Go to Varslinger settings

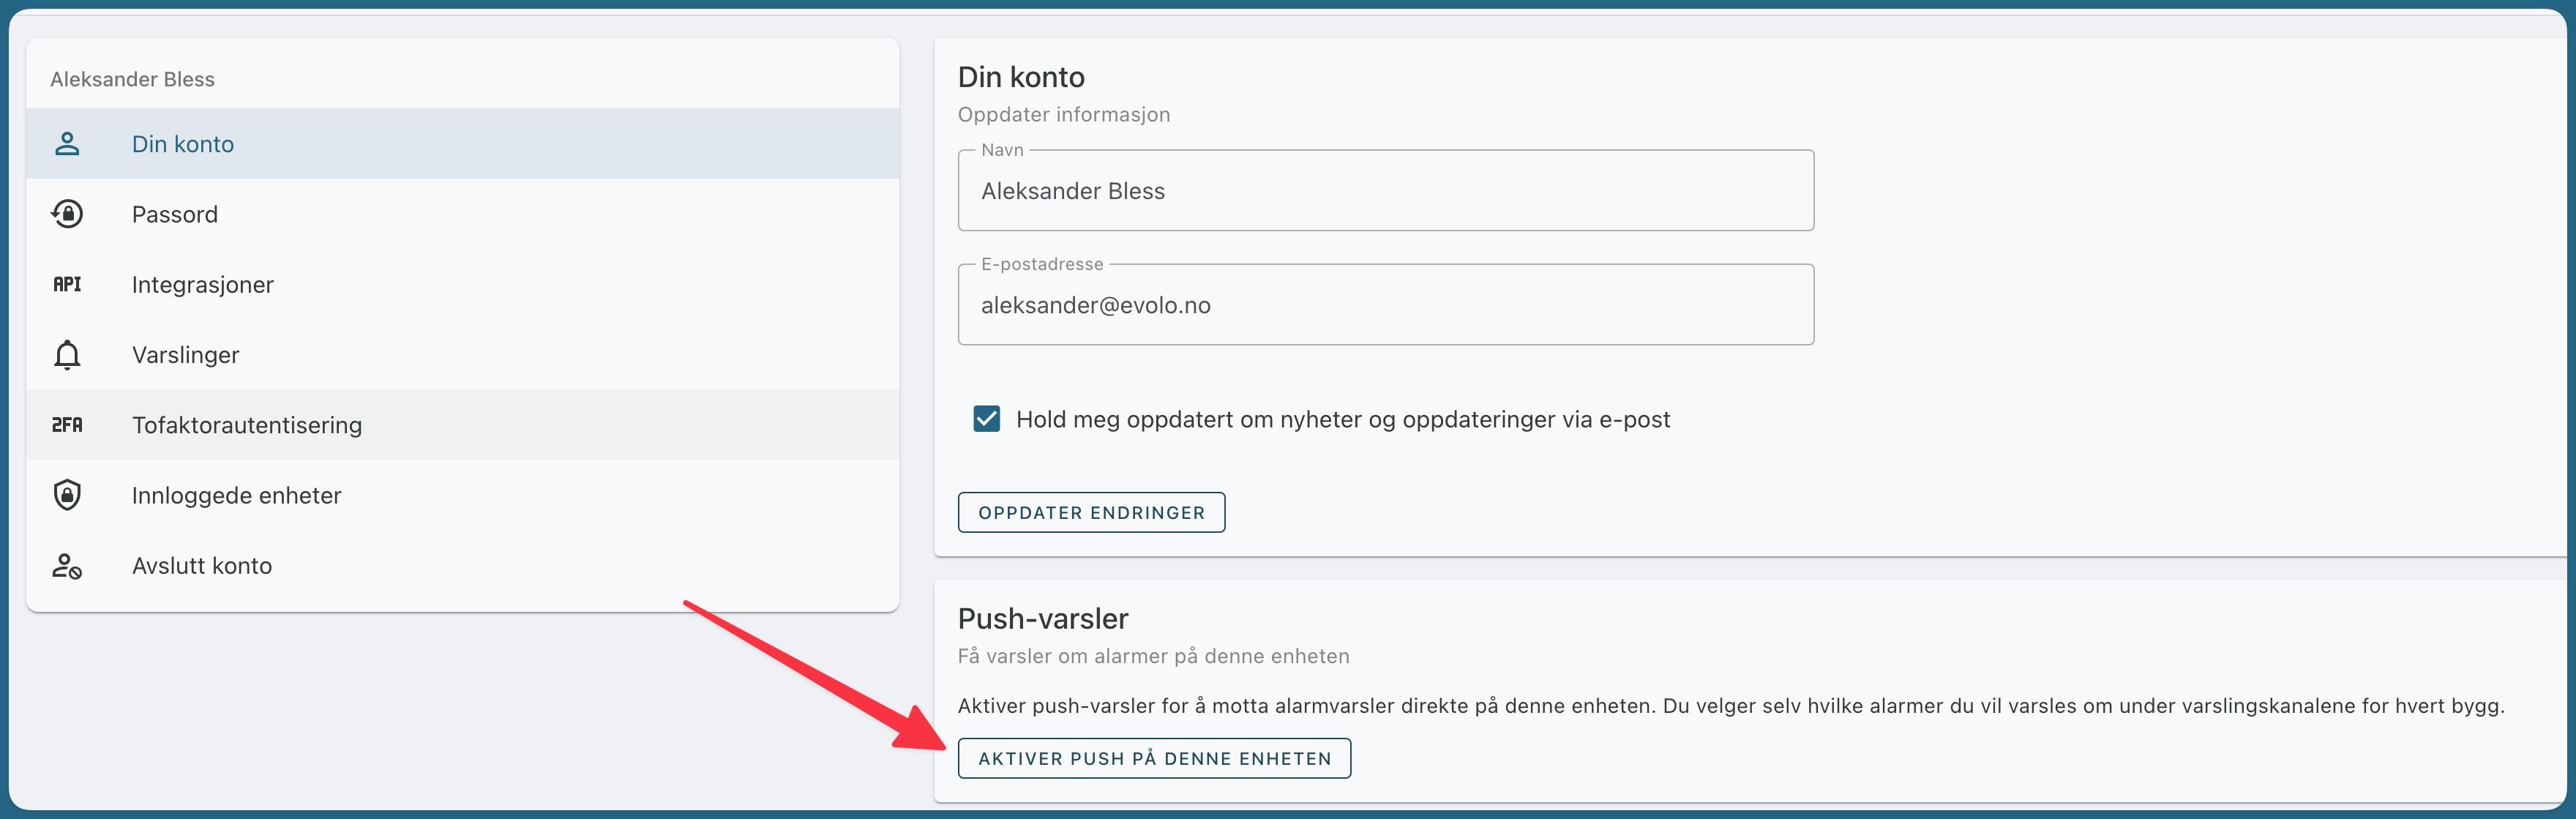pos(463,355)
